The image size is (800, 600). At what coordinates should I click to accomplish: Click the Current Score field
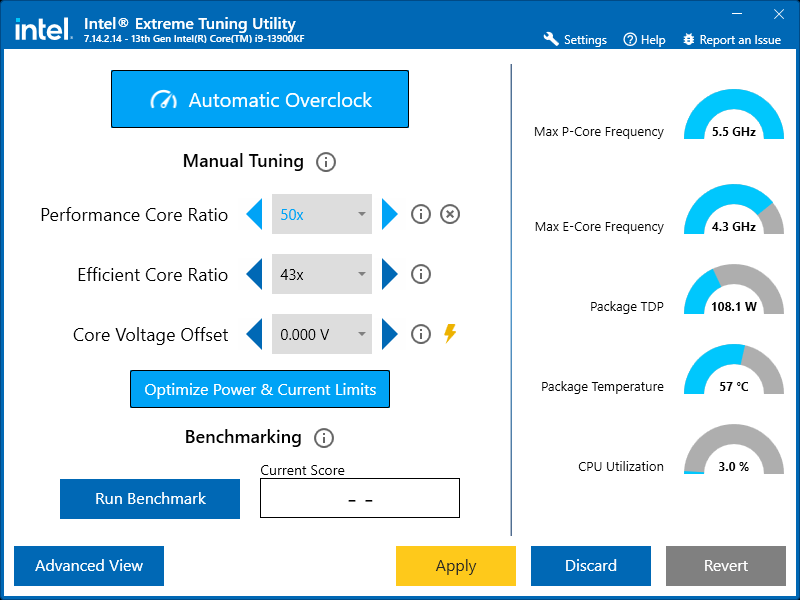point(360,498)
